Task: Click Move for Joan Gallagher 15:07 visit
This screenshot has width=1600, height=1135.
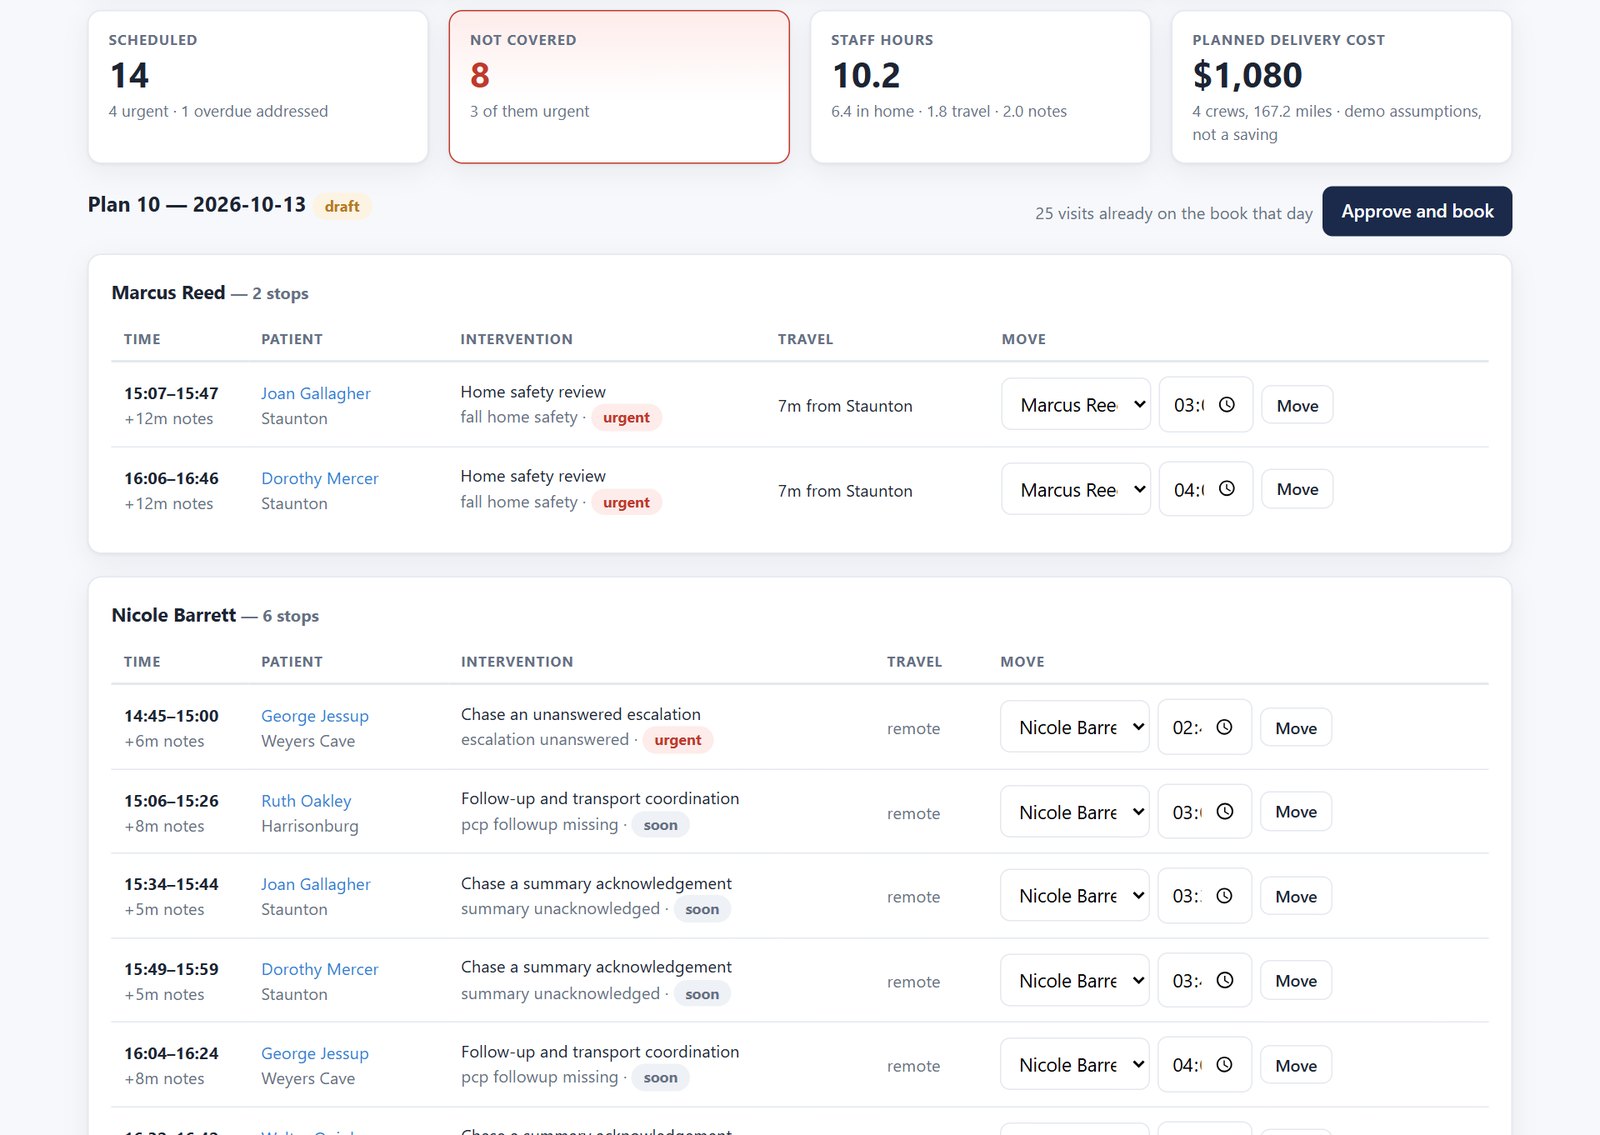Action: click(1297, 405)
